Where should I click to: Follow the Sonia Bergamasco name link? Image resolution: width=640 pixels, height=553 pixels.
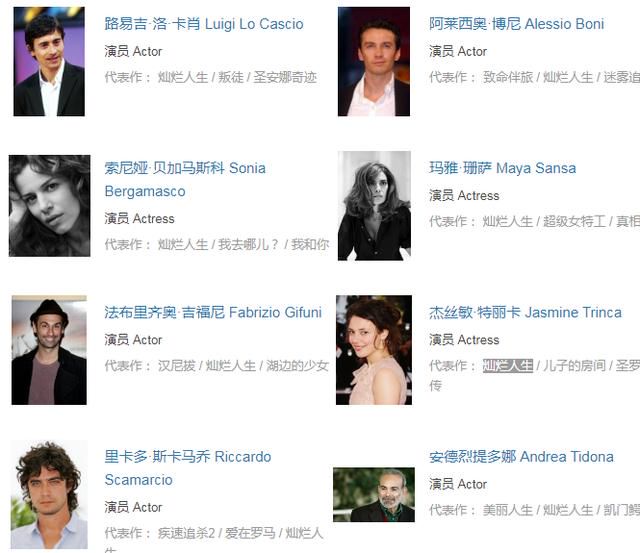point(185,180)
